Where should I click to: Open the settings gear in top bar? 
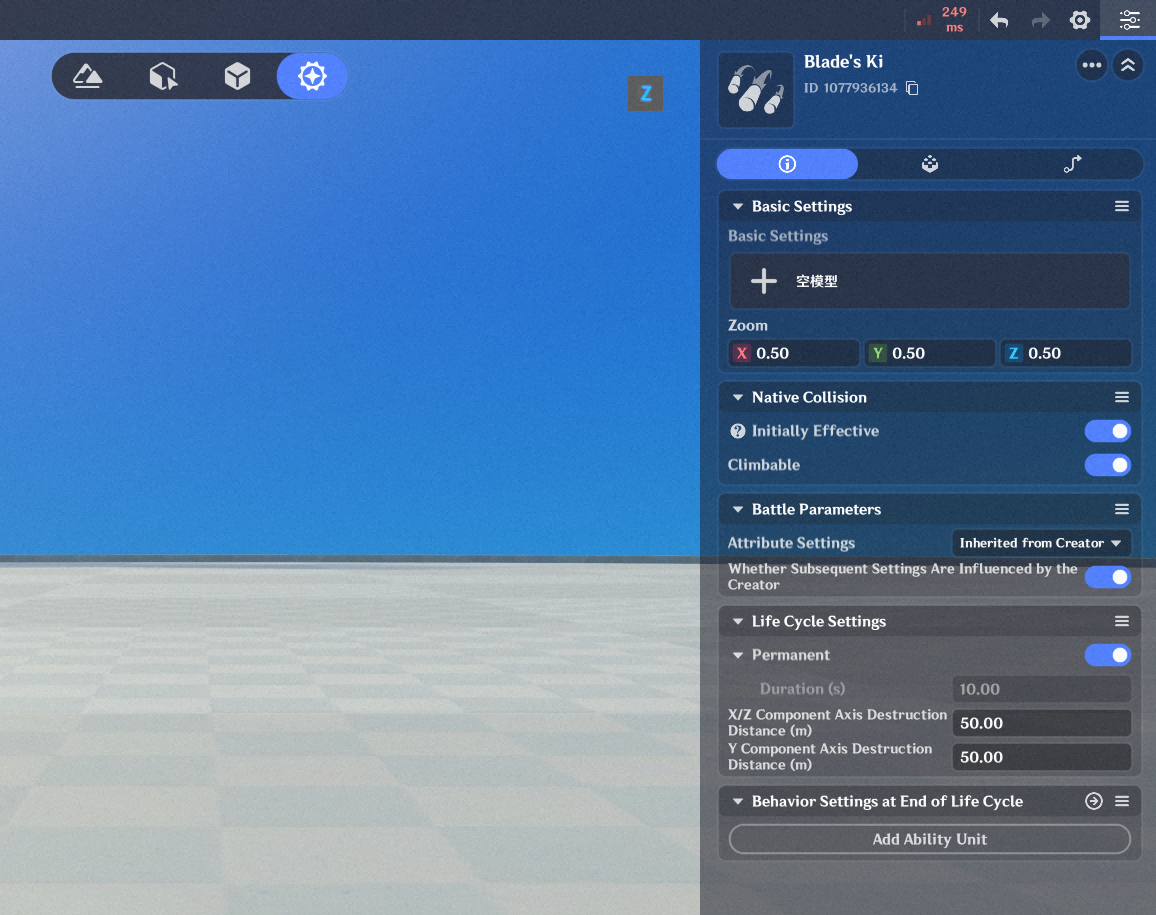click(x=1079, y=20)
